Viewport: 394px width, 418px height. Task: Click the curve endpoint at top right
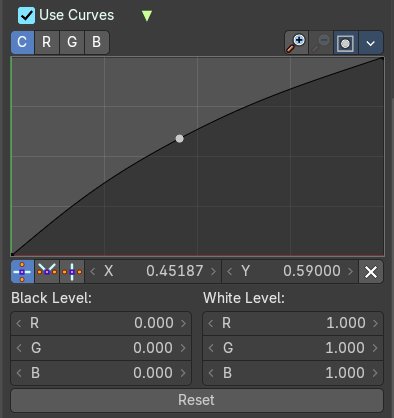(382, 59)
